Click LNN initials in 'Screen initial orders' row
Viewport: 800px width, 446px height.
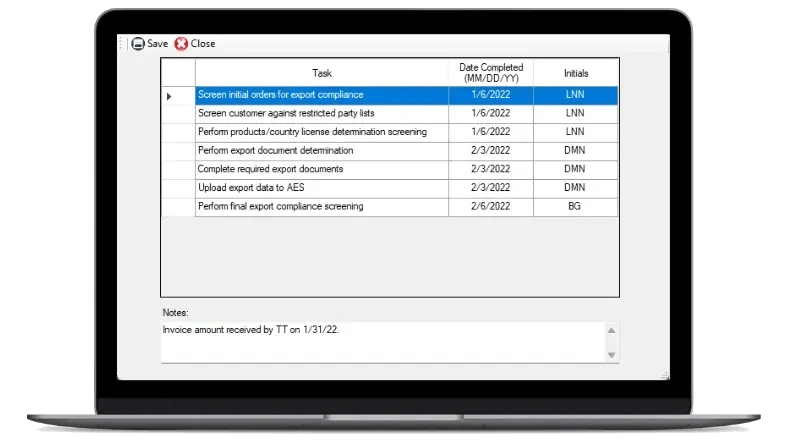tap(576, 95)
